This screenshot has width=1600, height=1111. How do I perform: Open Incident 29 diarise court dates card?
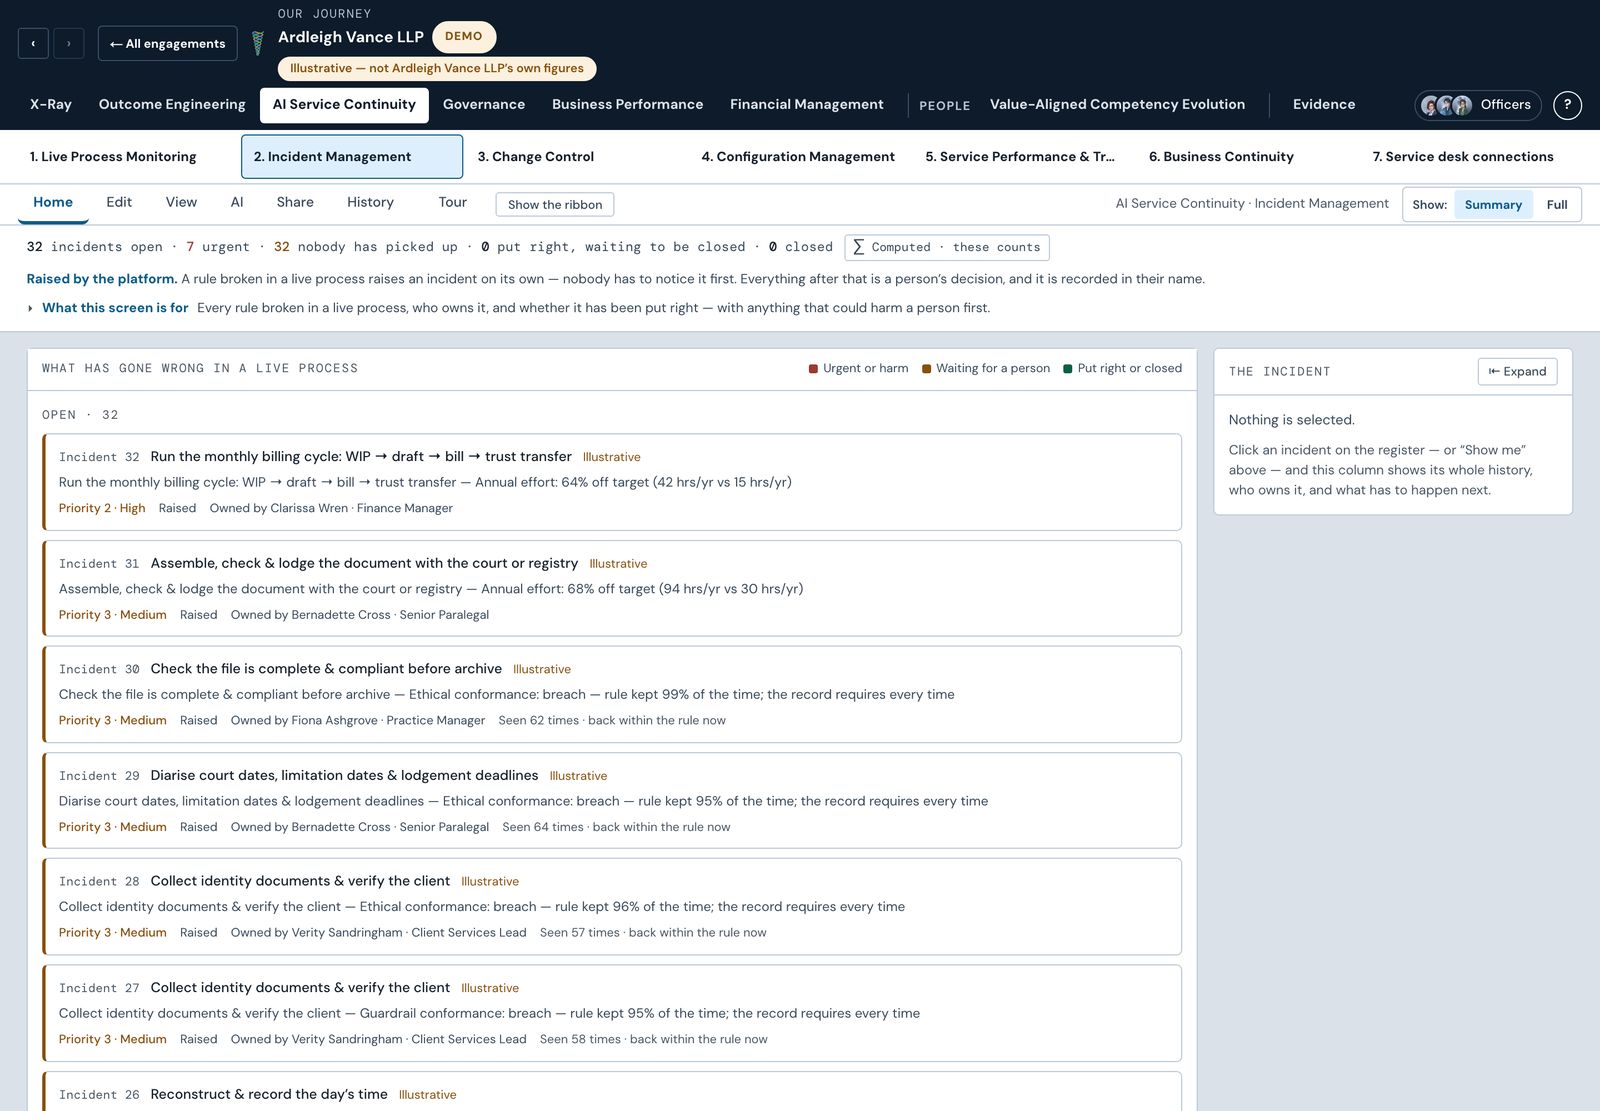pos(612,801)
